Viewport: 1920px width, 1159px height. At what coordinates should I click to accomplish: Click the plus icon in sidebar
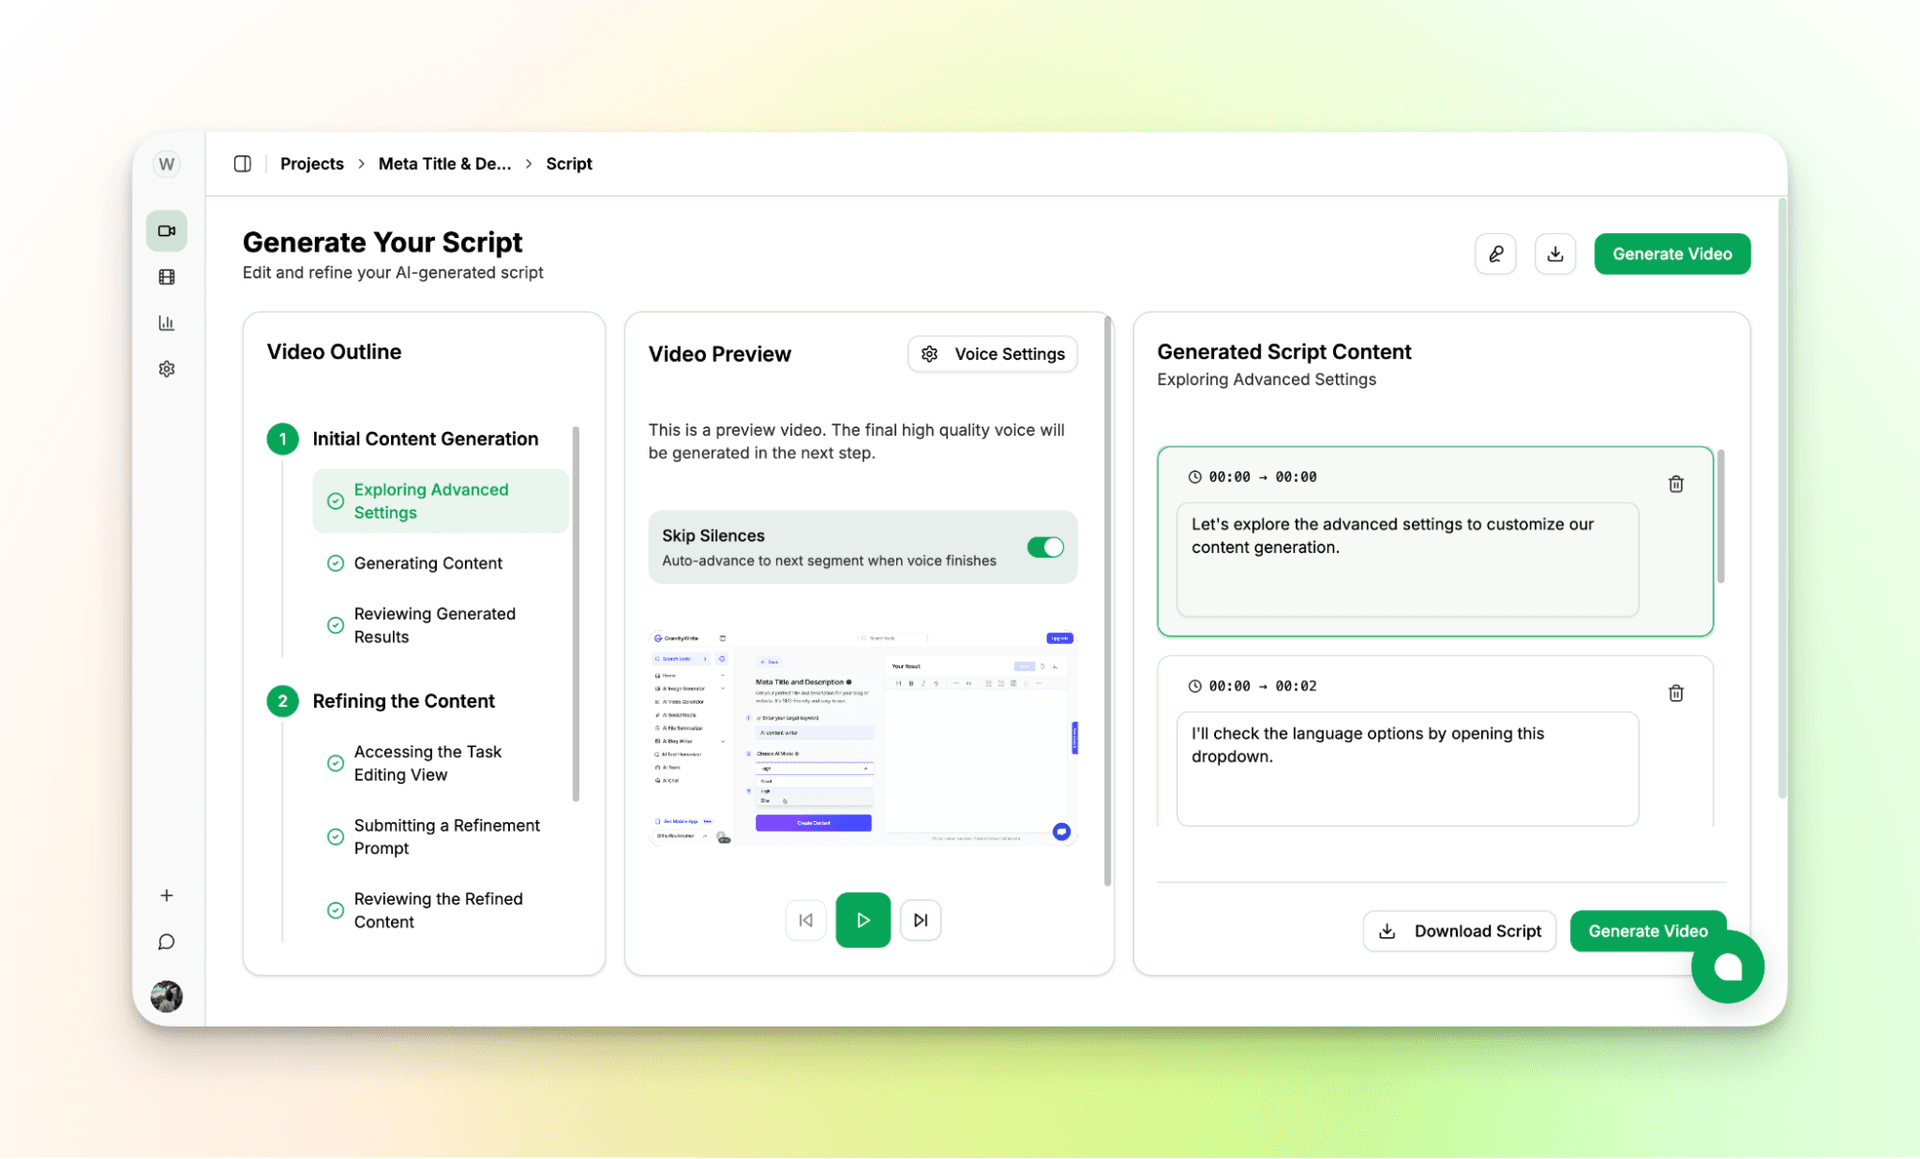click(166, 896)
